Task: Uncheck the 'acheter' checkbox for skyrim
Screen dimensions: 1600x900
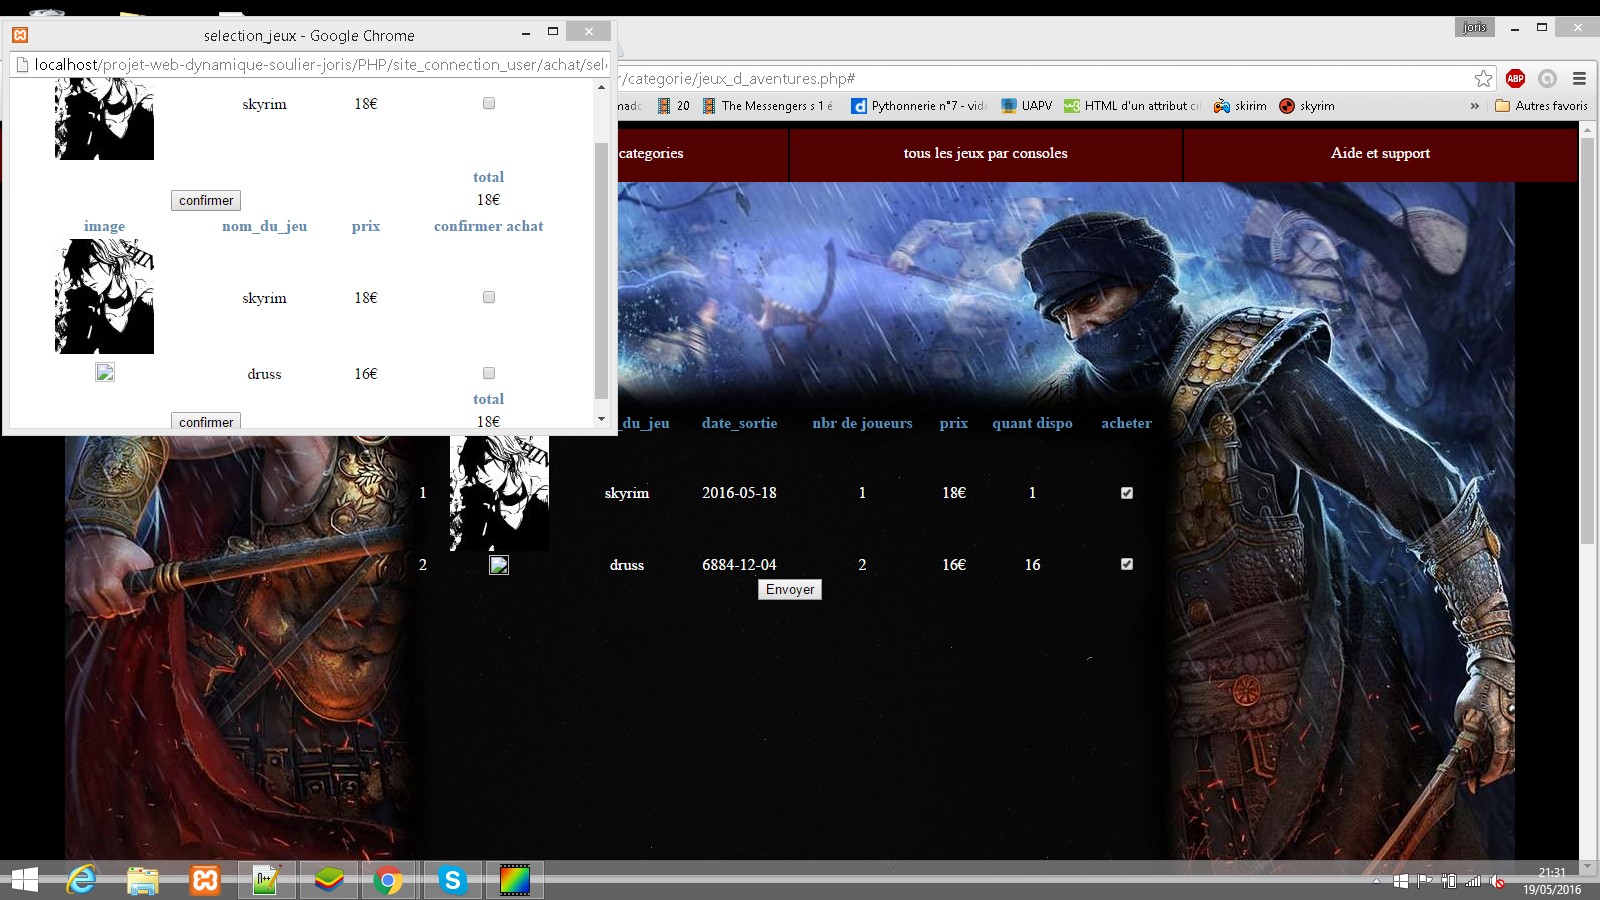Action: [x=1127, y=493]
